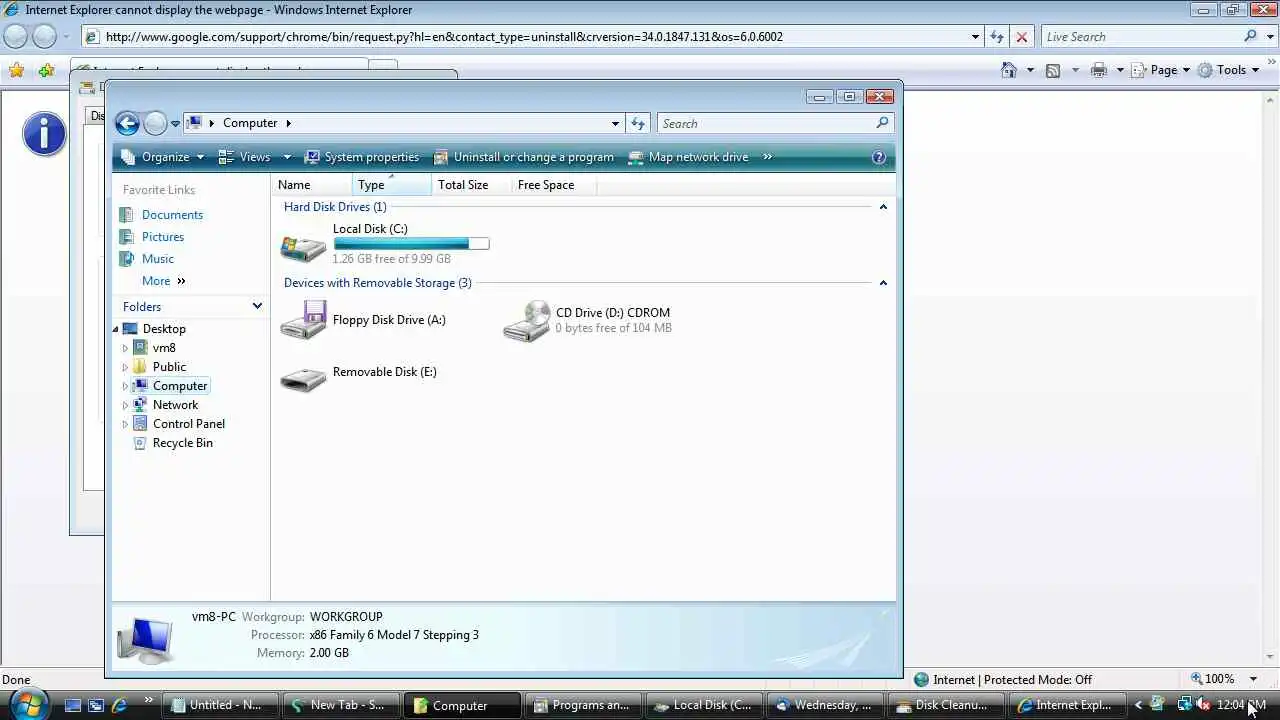The height and width of the screenshot is (720, 1280).
Task: Go back in the Computer explorer window
Action: [x=127, y=123]
